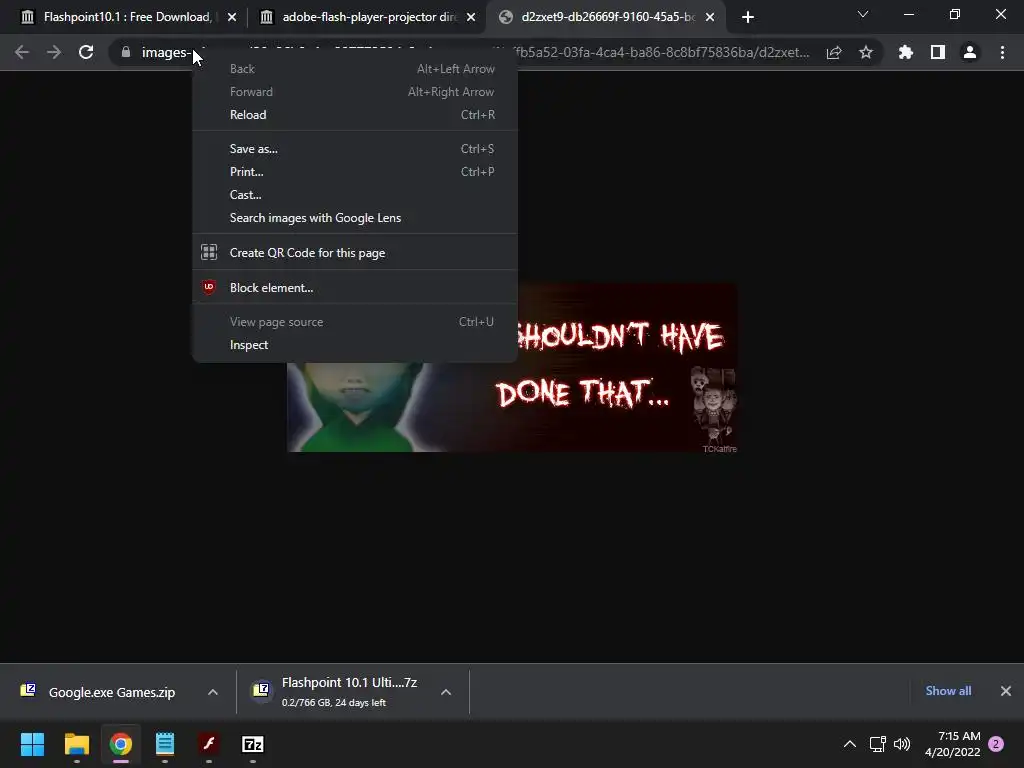1024x768 pixels.
Task: Click the browser back arrow
Action: [22, 52]
